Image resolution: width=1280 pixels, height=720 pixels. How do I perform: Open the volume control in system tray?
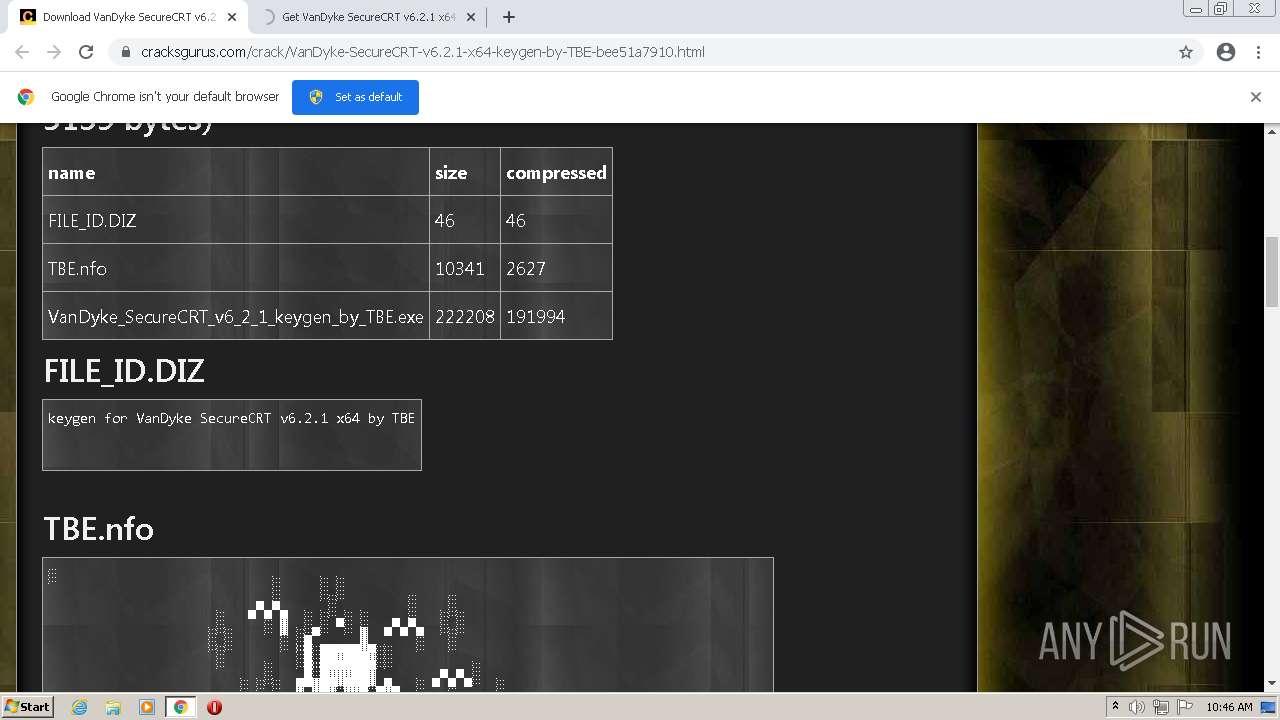[1137, 707]
